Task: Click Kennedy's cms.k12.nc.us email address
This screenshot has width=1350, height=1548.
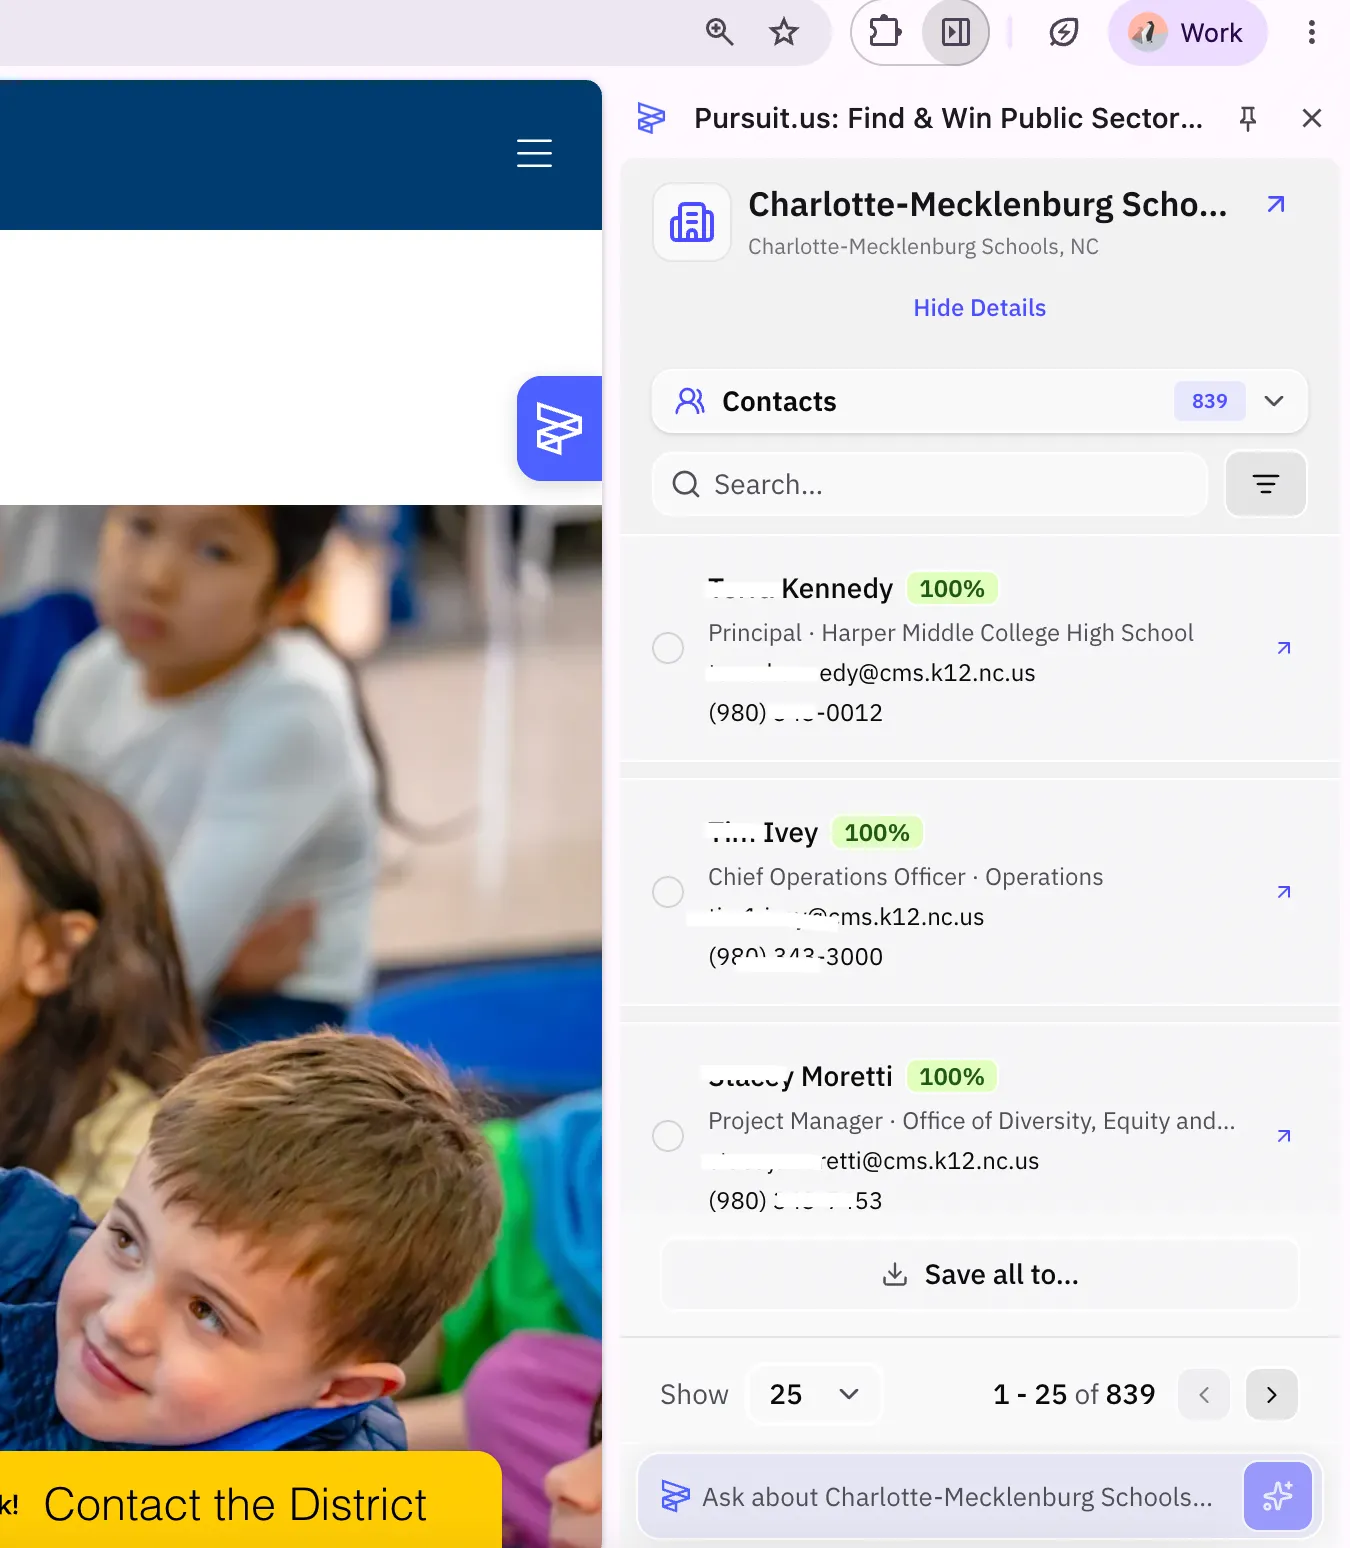Action: tap(872, 673)
